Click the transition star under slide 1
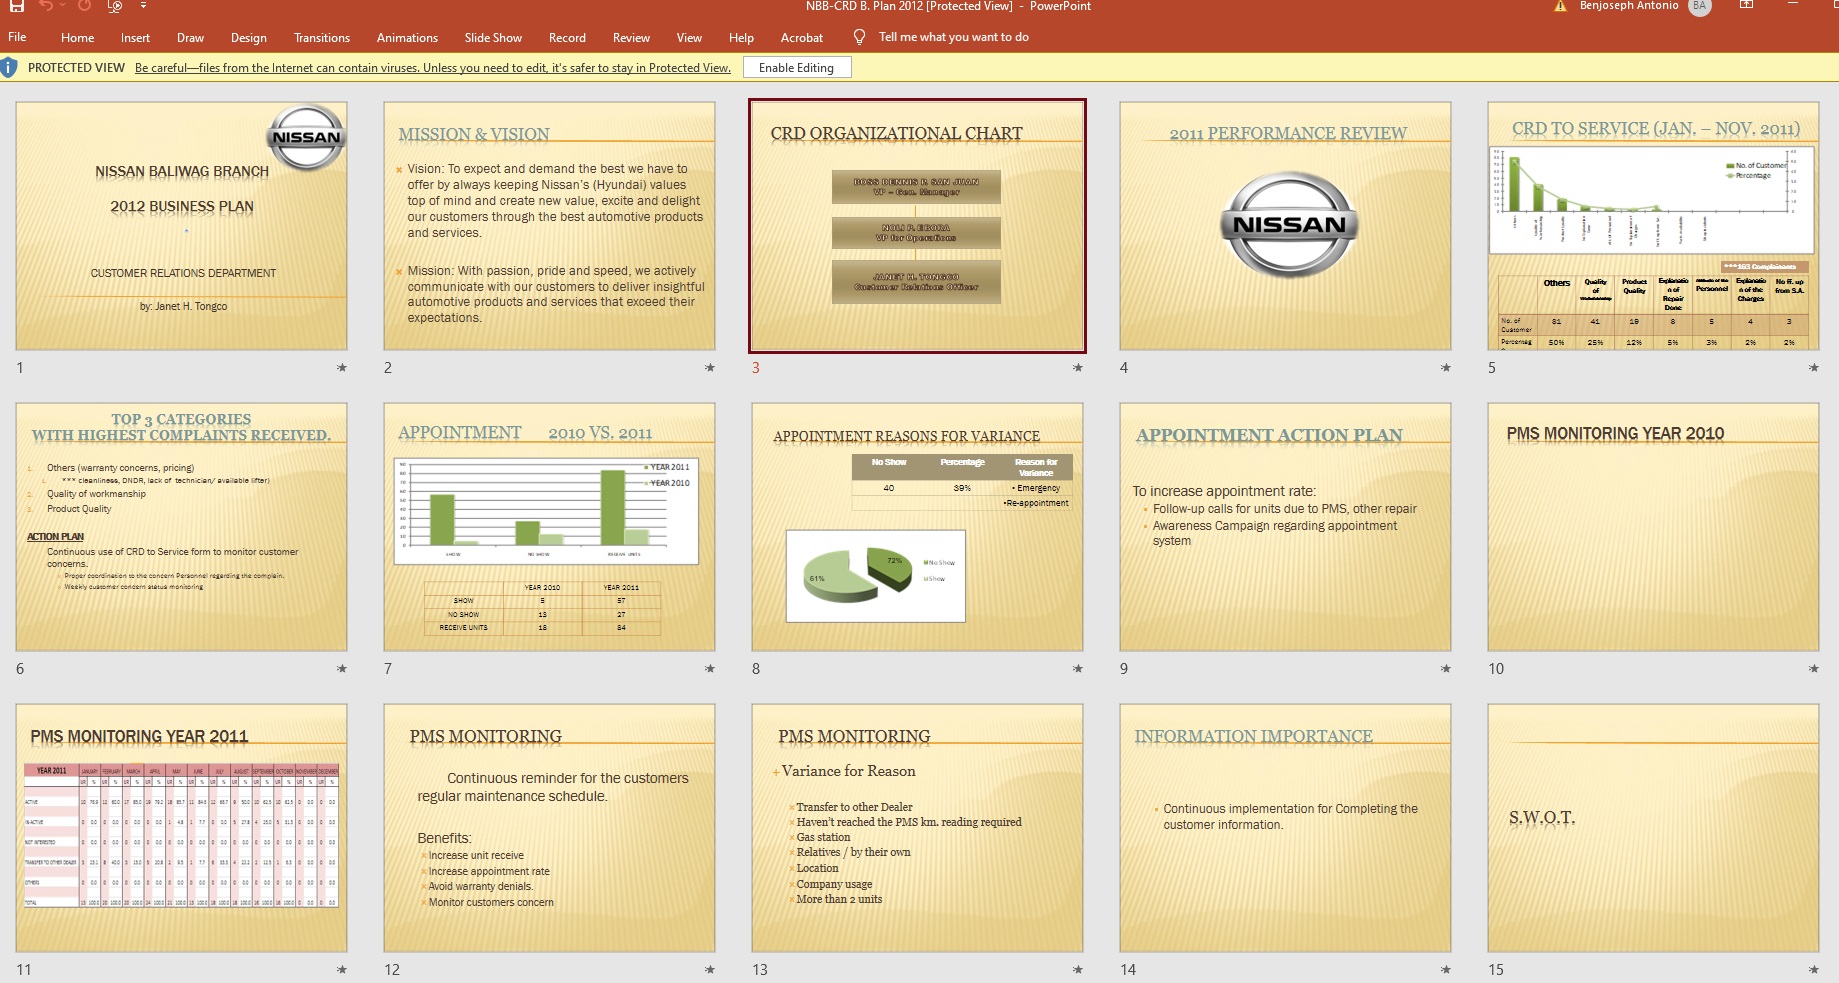 coord(342,368)
